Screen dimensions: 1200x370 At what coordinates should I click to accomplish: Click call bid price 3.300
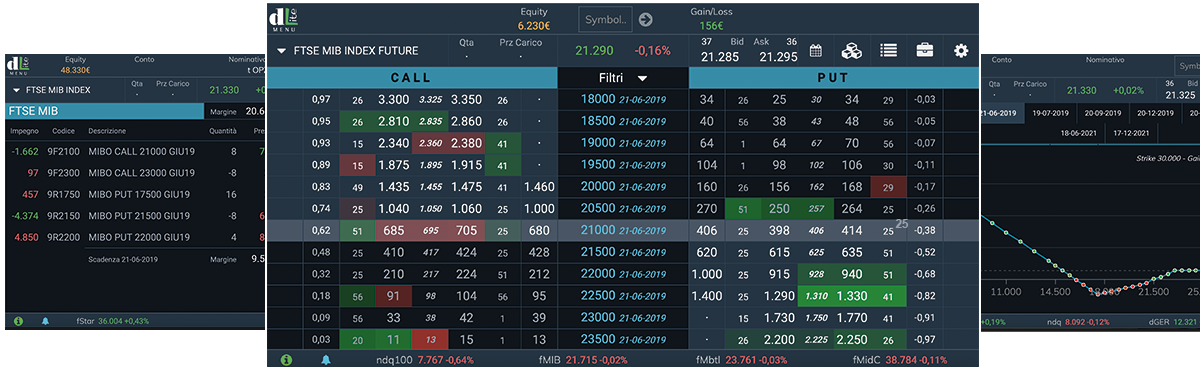coord(393,100)
